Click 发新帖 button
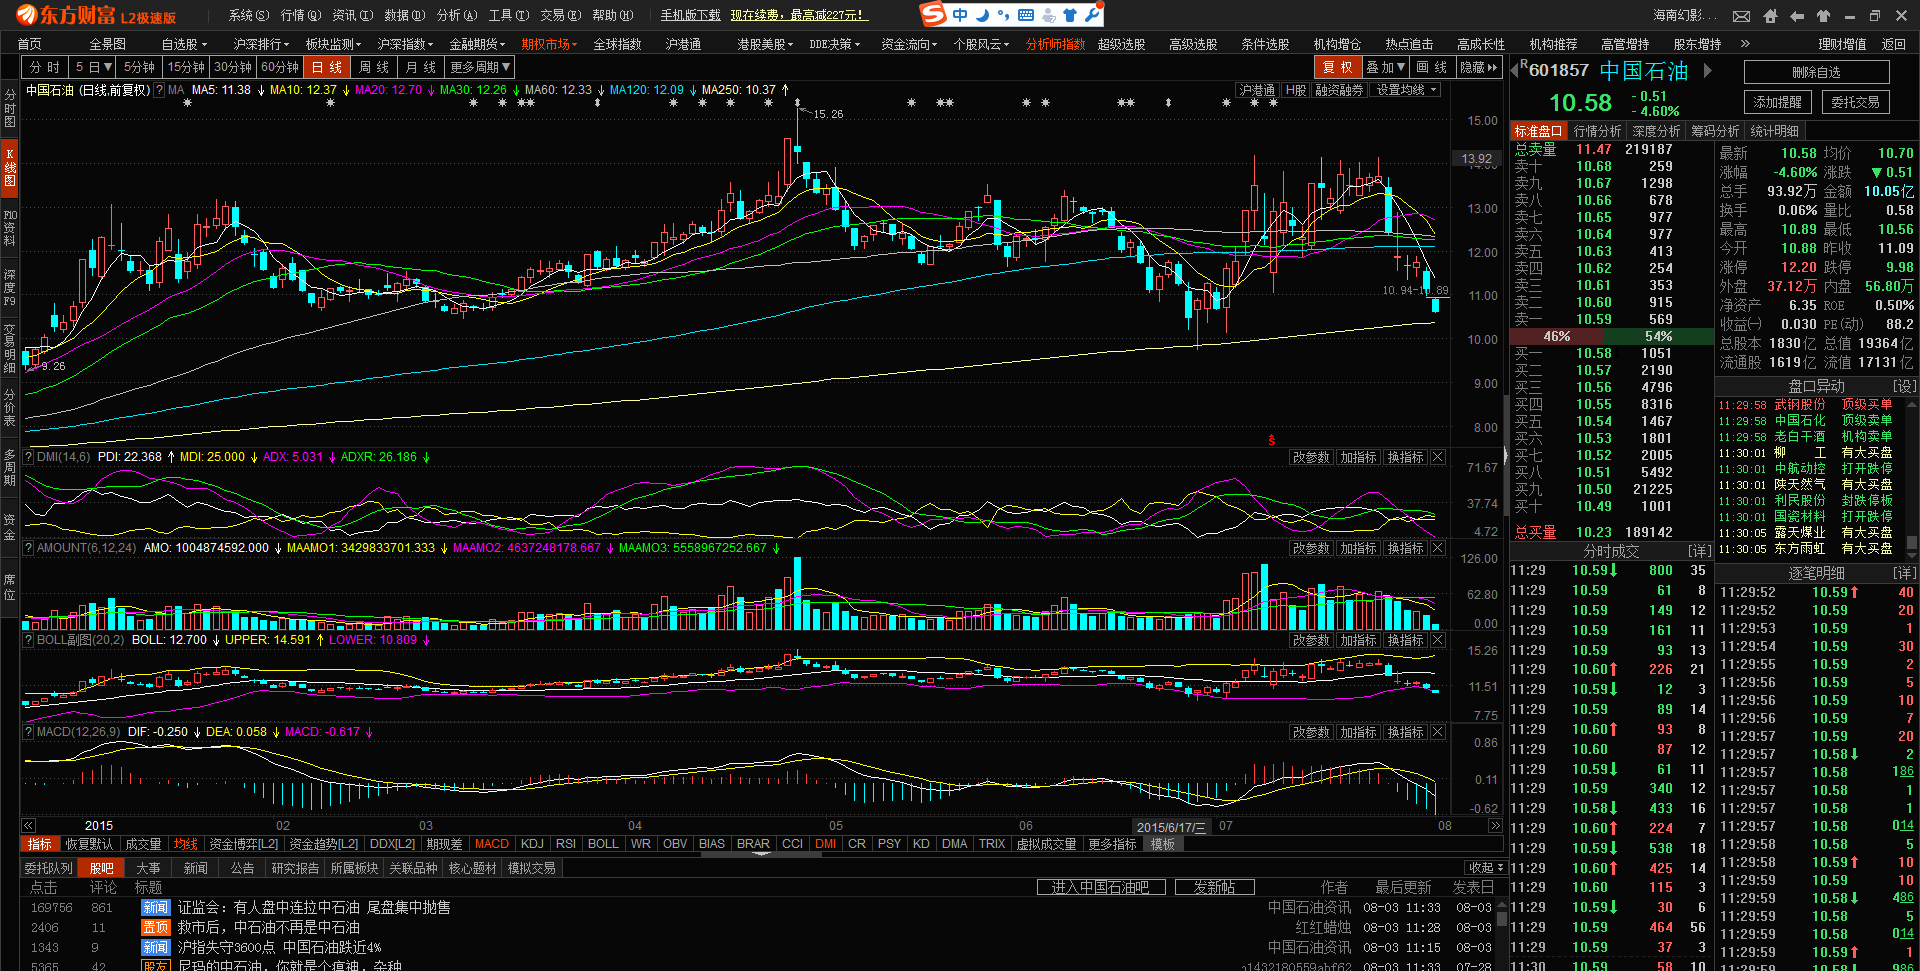 [x=1215, y=888]
